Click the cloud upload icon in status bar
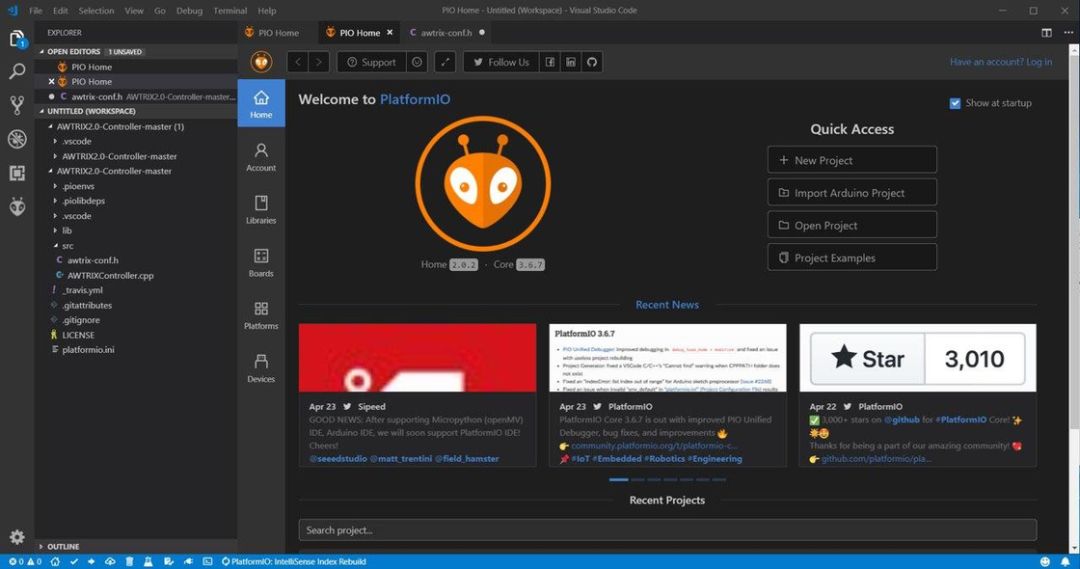 110,561
